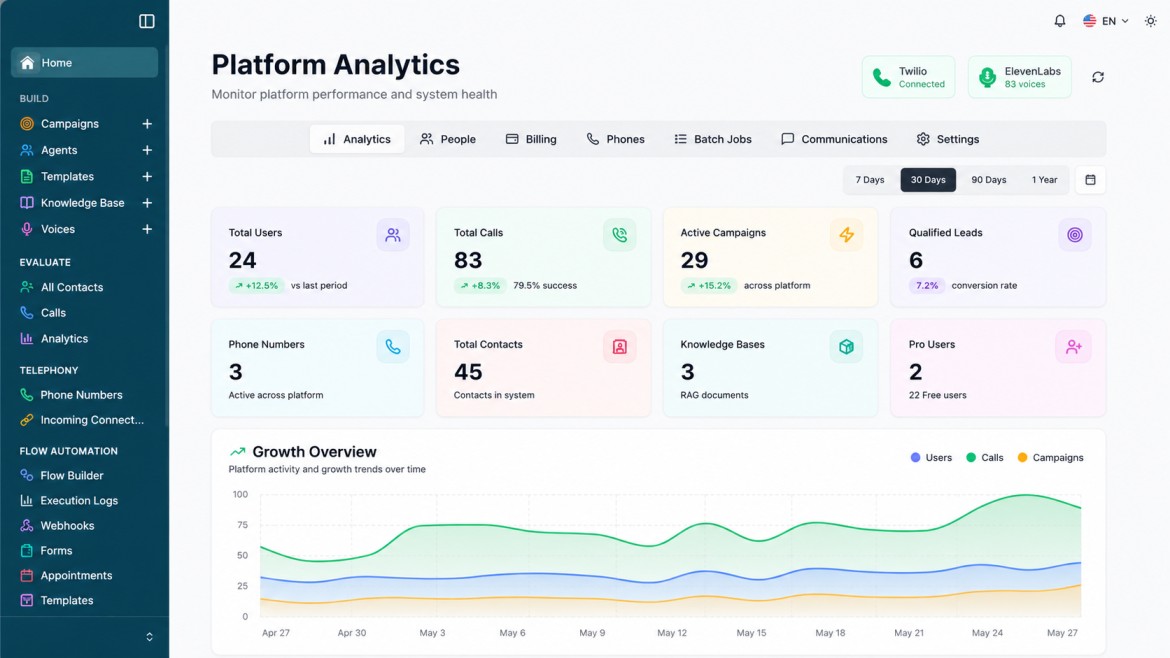Add a new agent with plus icon
The height and width of the screenshot is (658, 1170).
(x=147, y=150)
